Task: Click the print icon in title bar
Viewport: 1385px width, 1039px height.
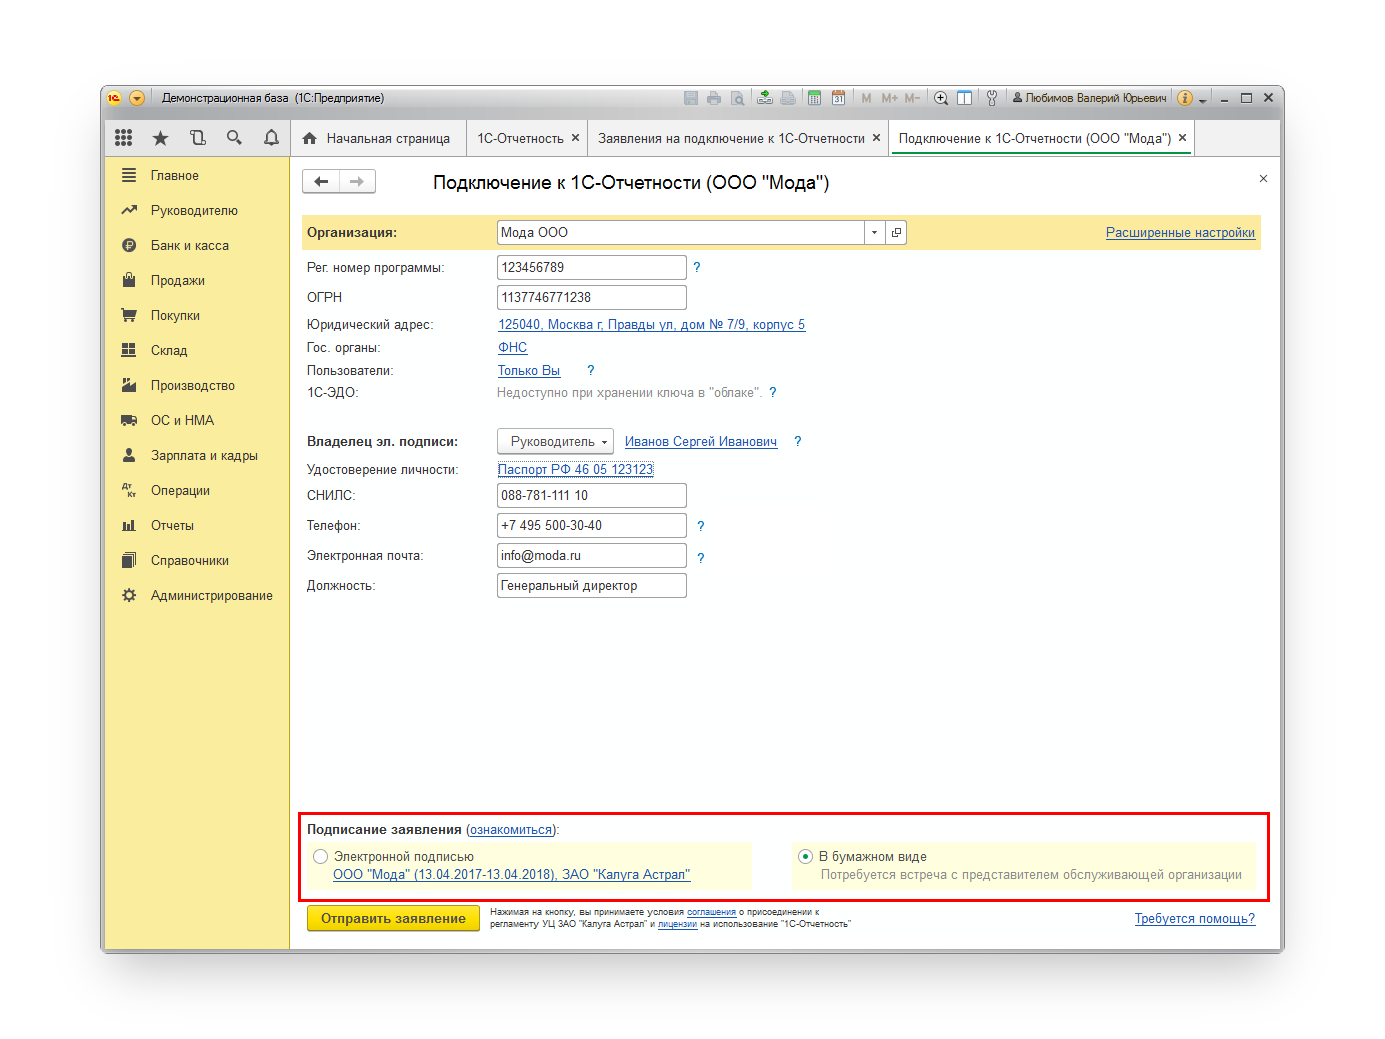Action: [714, 98]
